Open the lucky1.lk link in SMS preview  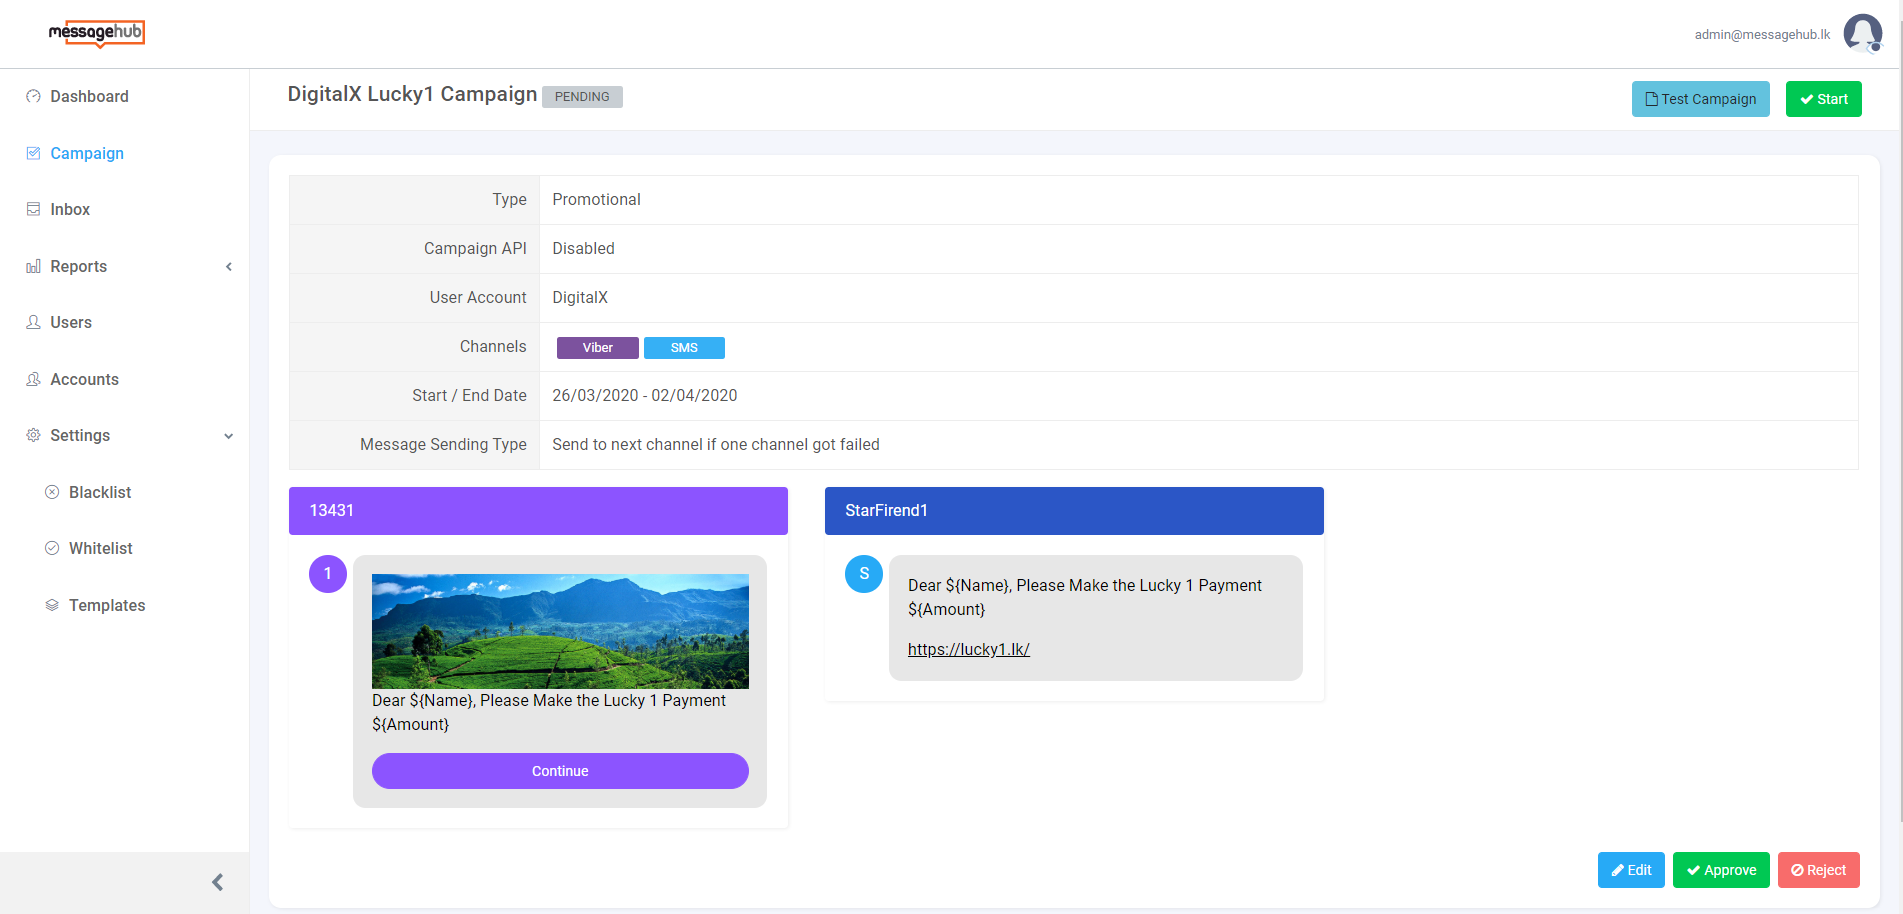pyautogui.click(x=968, y=649)
